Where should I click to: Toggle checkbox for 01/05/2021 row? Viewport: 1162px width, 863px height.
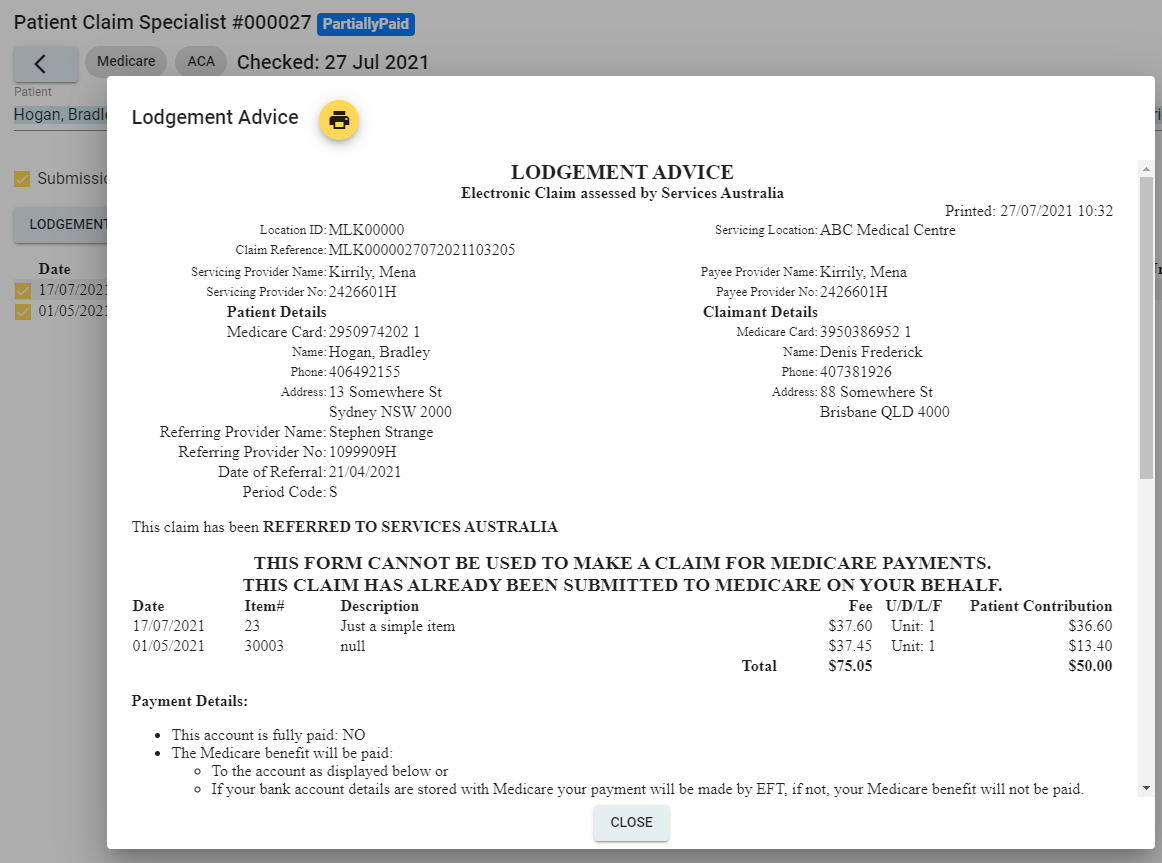coord(22,311)
